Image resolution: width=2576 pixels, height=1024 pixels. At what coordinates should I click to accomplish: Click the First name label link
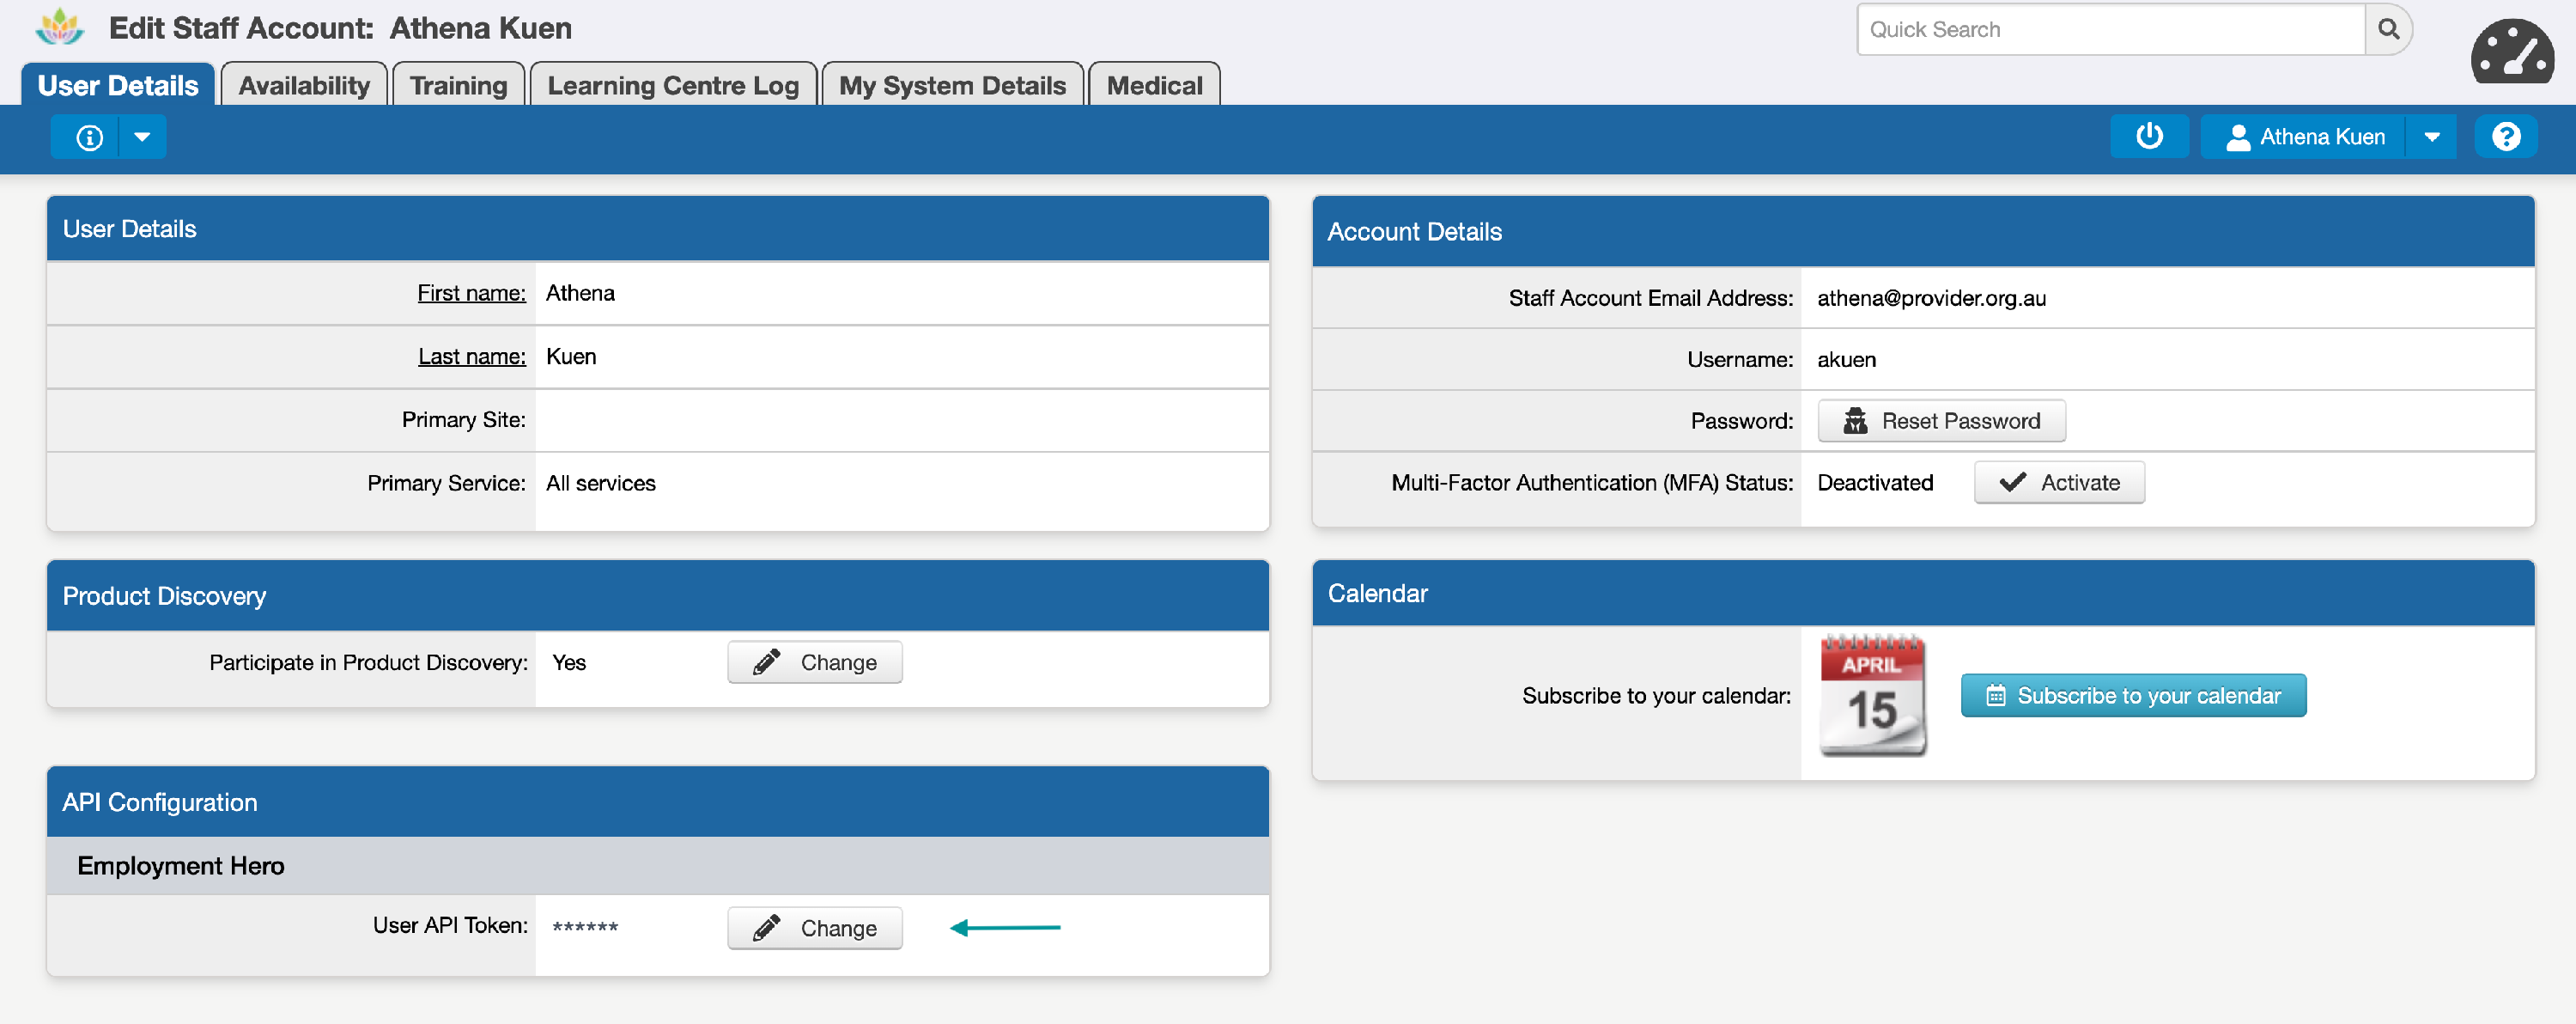471,293
